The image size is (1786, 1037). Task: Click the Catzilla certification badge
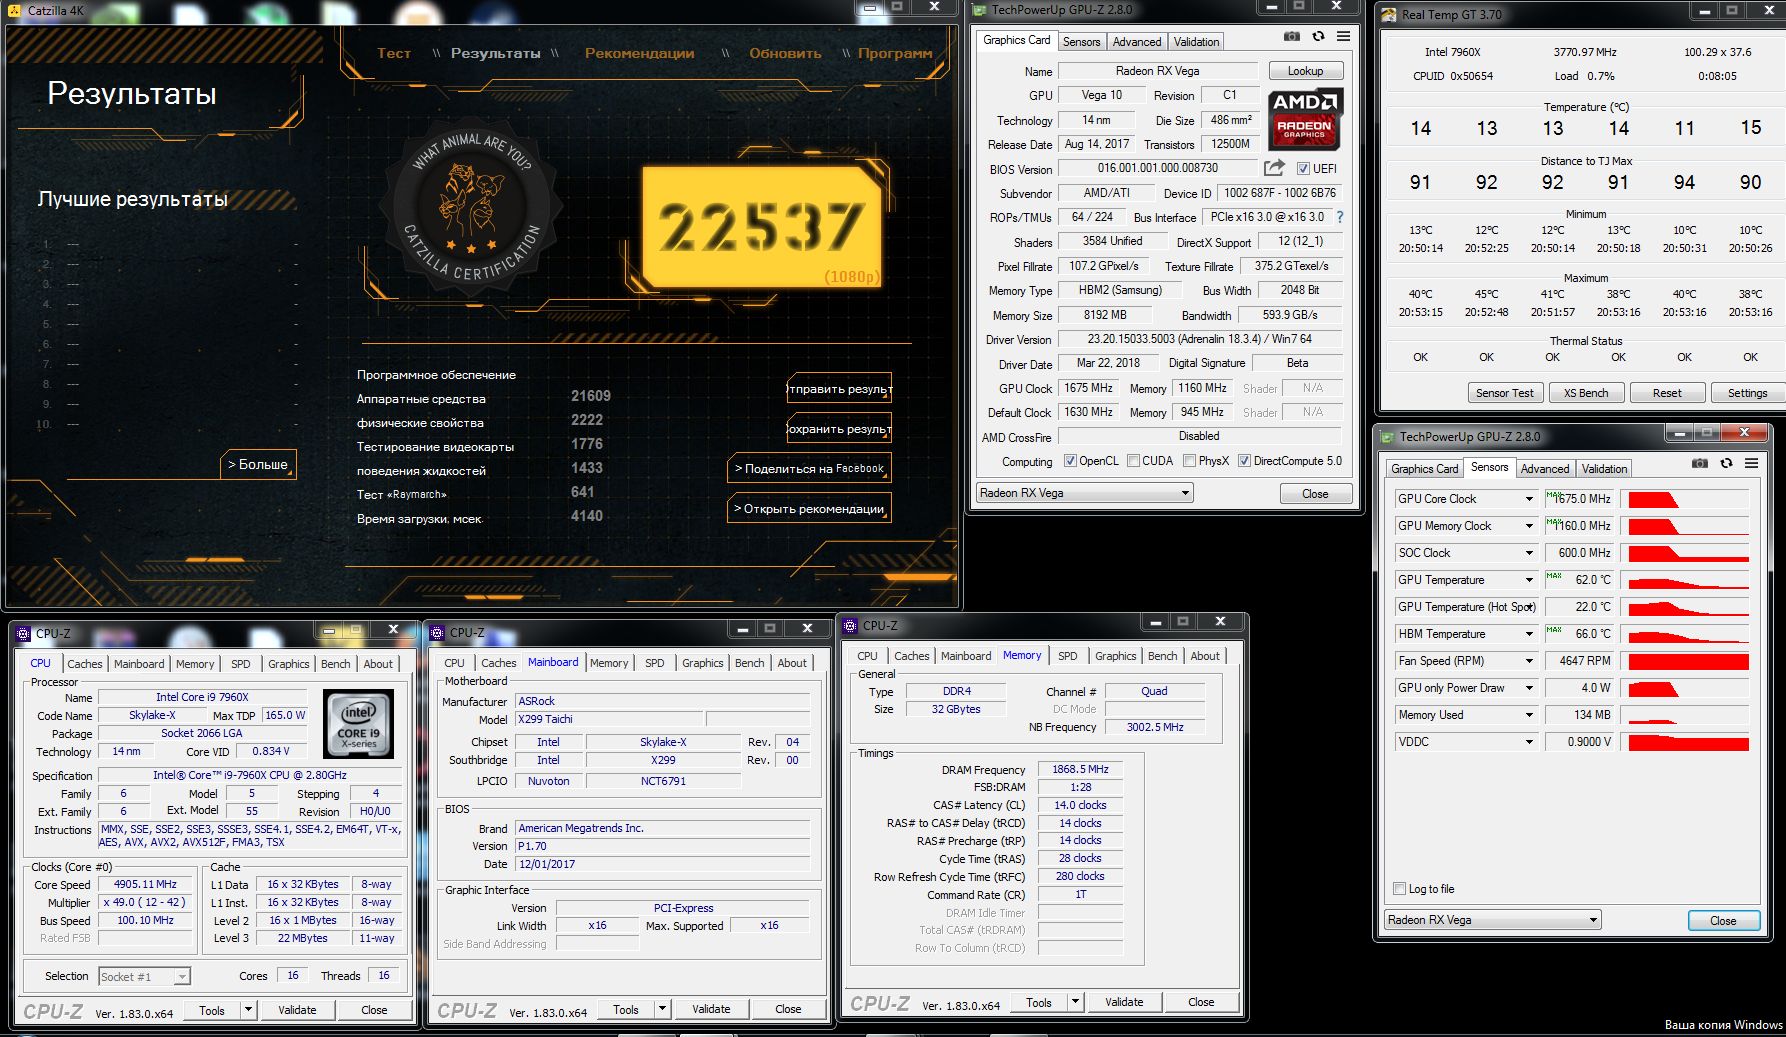(472, 208)
